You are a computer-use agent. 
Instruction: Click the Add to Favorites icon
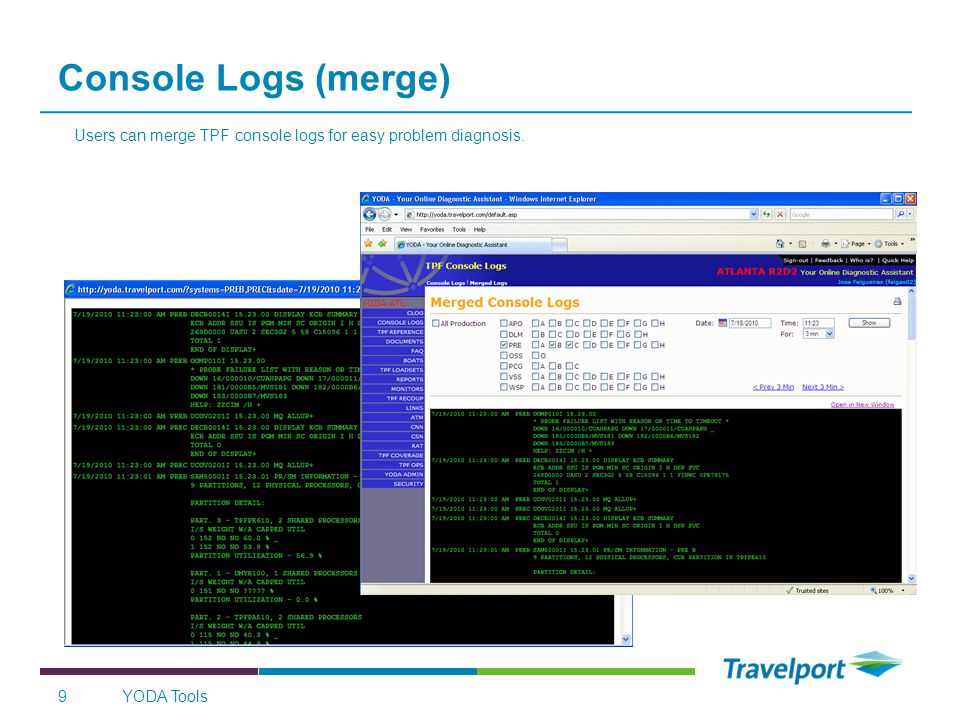[x=383, y=244]
